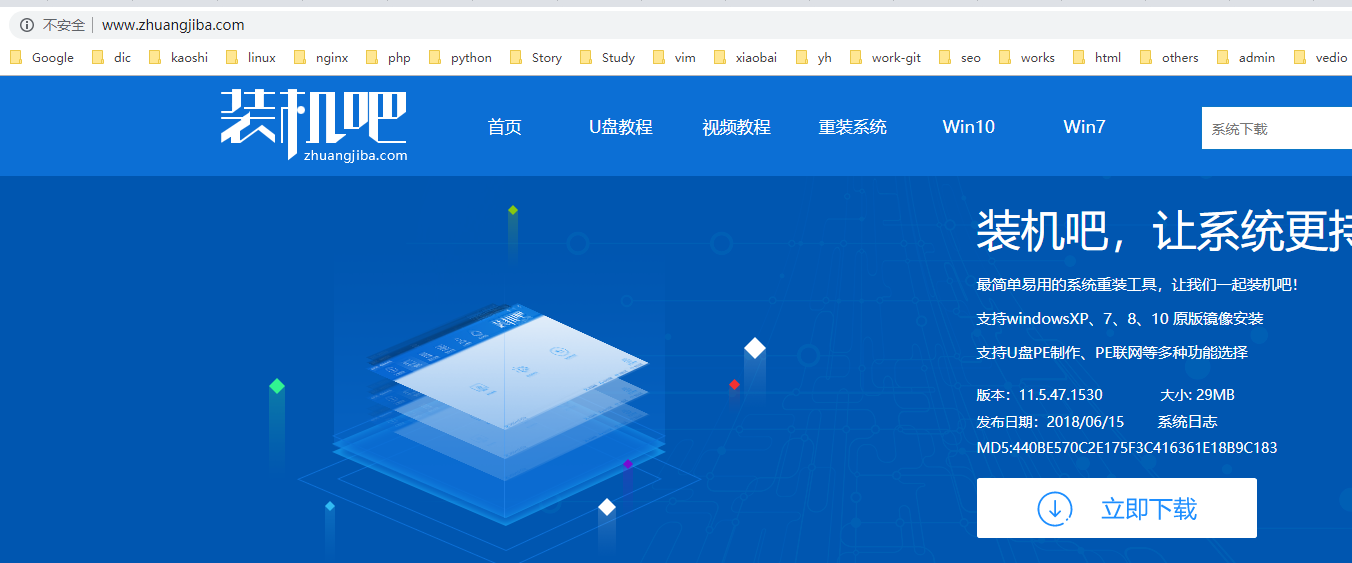Expand the admin bookmark folder
This screenshot has width=1352, height=563.
tap(1246, 58)
